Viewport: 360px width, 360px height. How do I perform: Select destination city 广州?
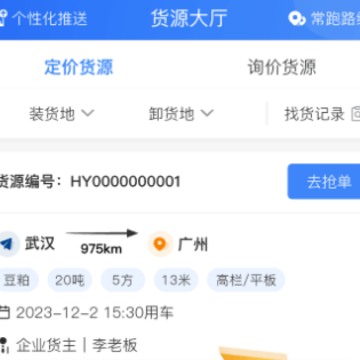(193, 244)
